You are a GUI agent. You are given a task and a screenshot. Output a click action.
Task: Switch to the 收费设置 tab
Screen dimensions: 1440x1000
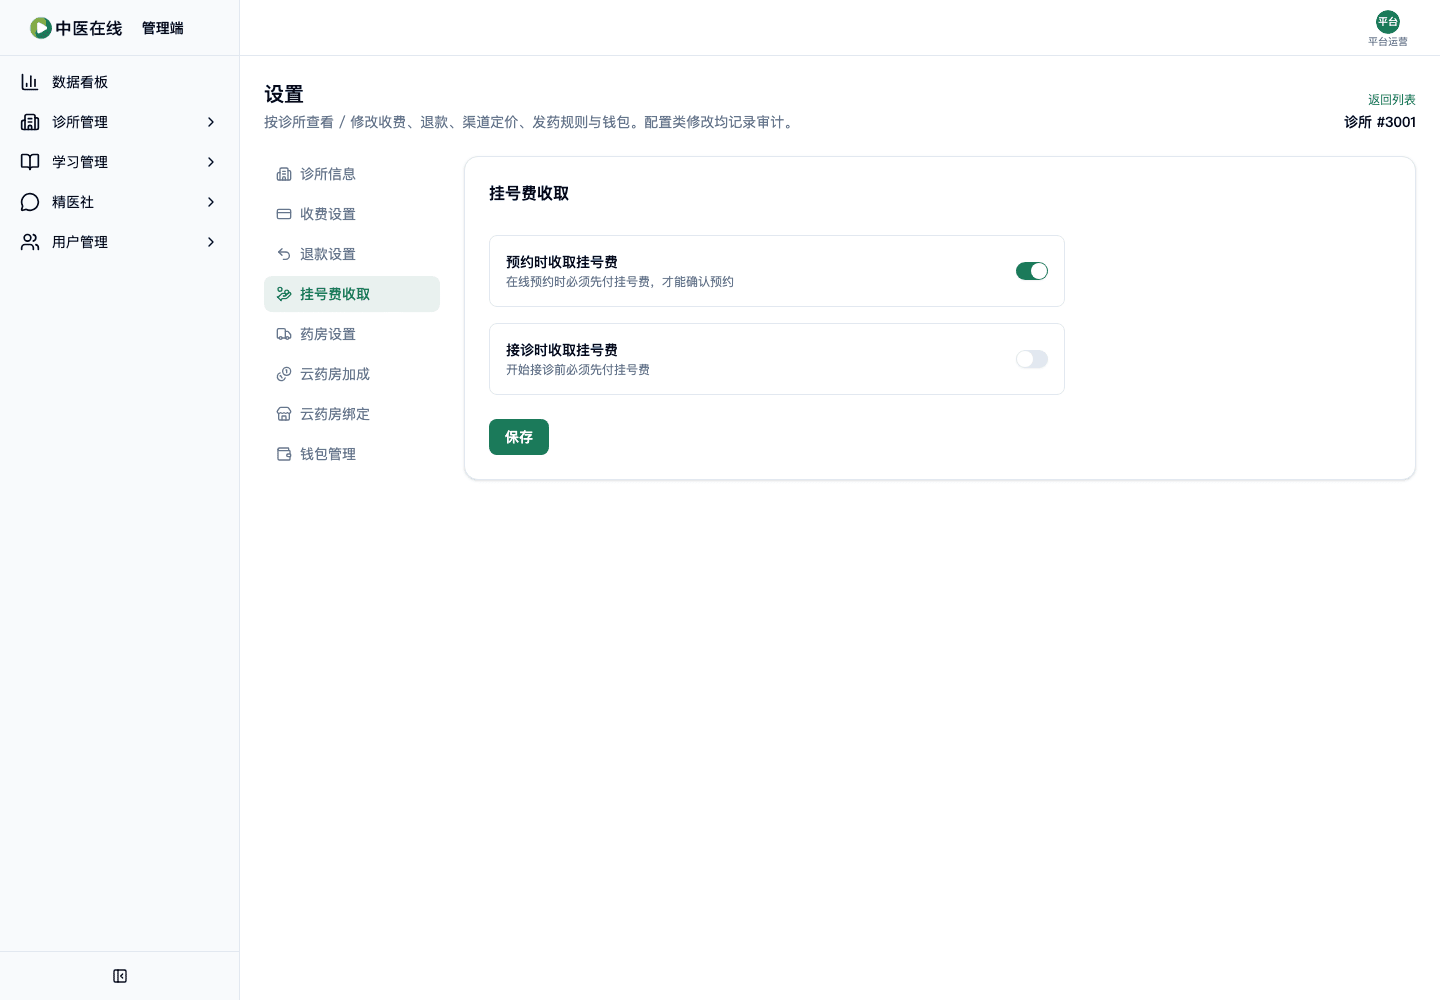pyautogui.click(x=352, y=214)
